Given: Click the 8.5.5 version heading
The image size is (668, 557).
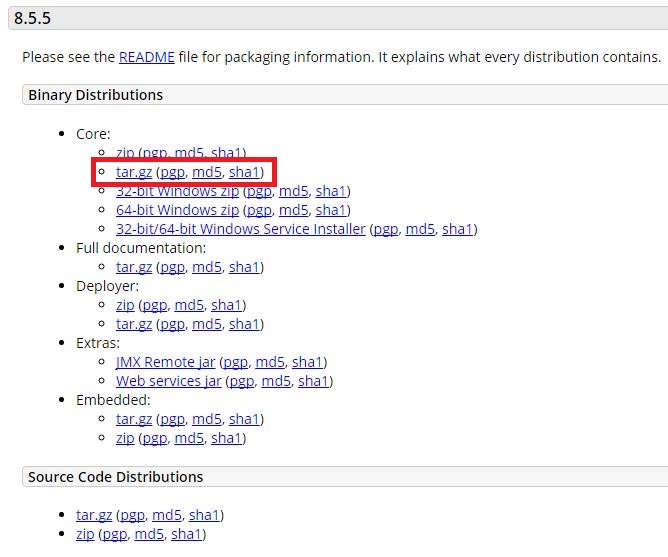Looking at the screenshot, I should click(x=32, y=18).
